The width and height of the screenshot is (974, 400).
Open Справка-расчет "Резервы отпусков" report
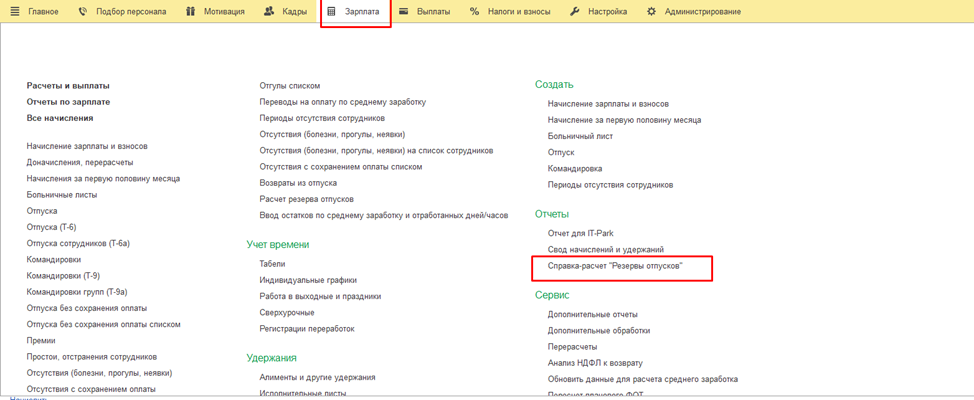(x=614, y=266)
